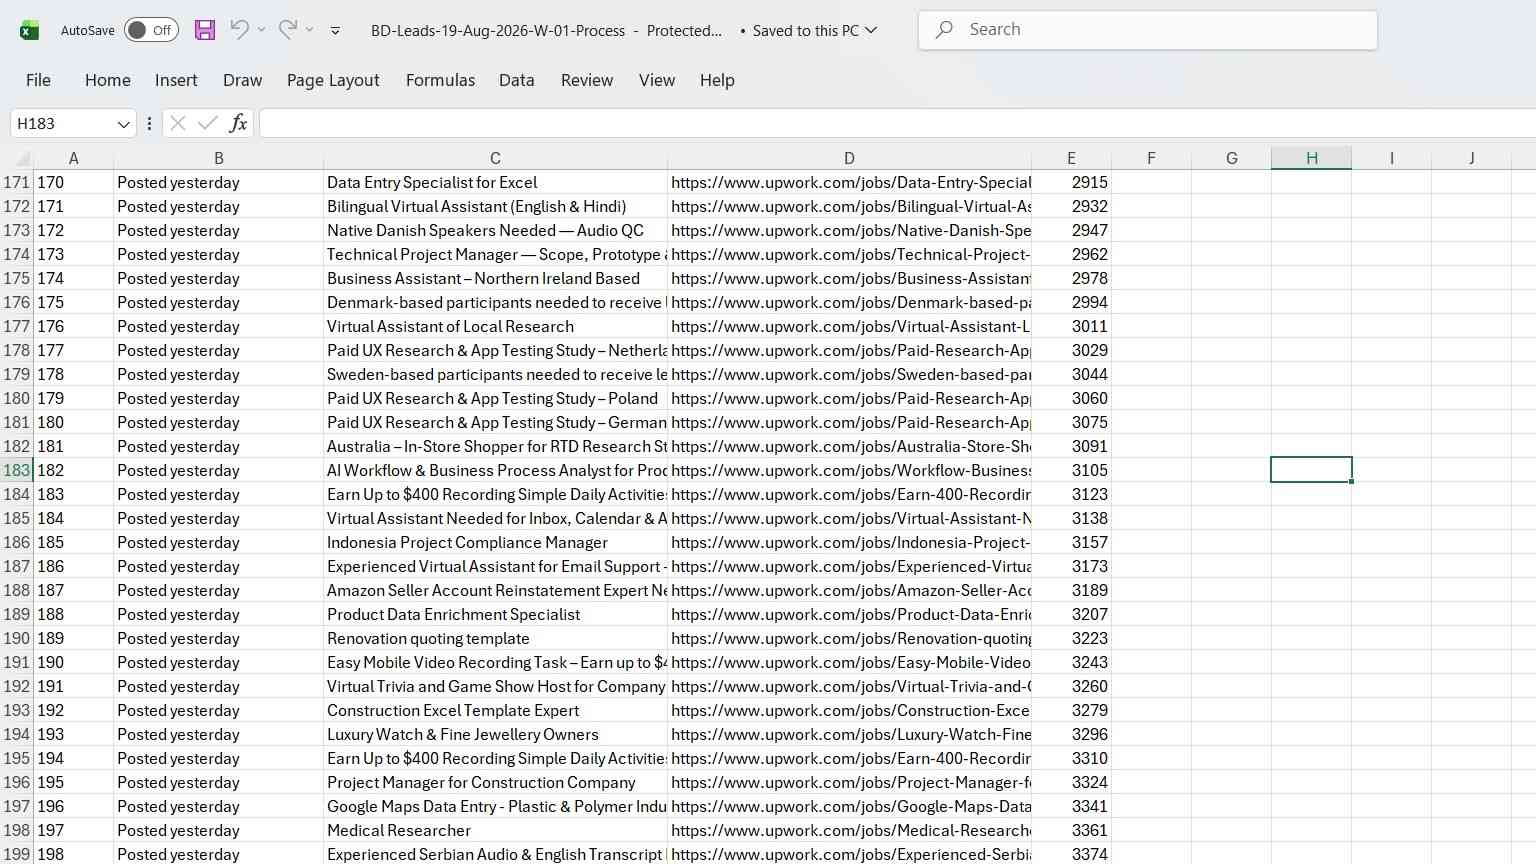Click the Select All corner triangle
The image size is (1536, 864).
pos(22,158)
